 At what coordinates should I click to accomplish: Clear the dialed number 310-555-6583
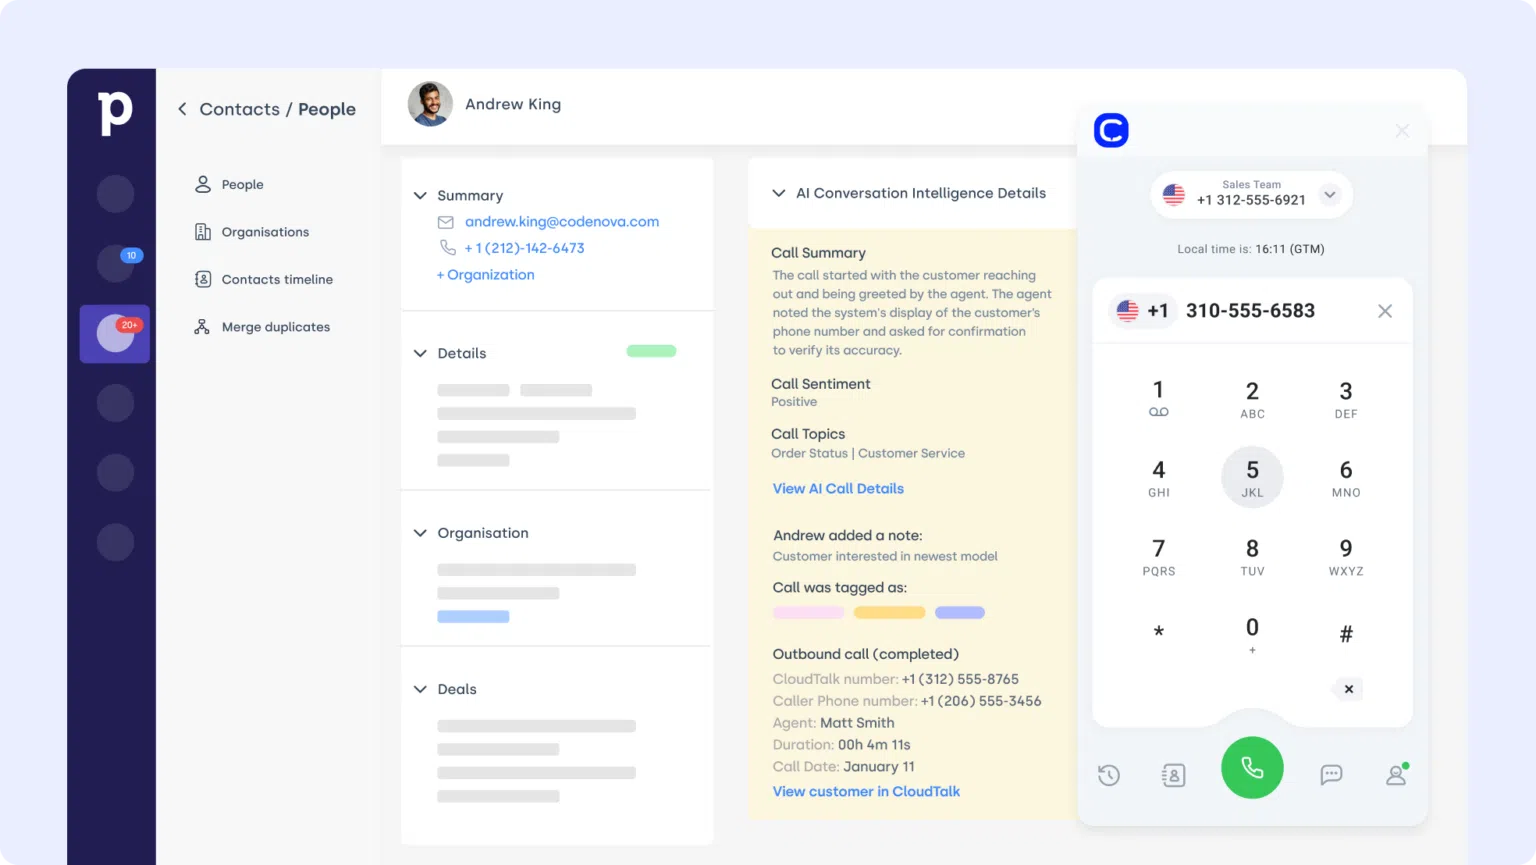click(1384, 311)
